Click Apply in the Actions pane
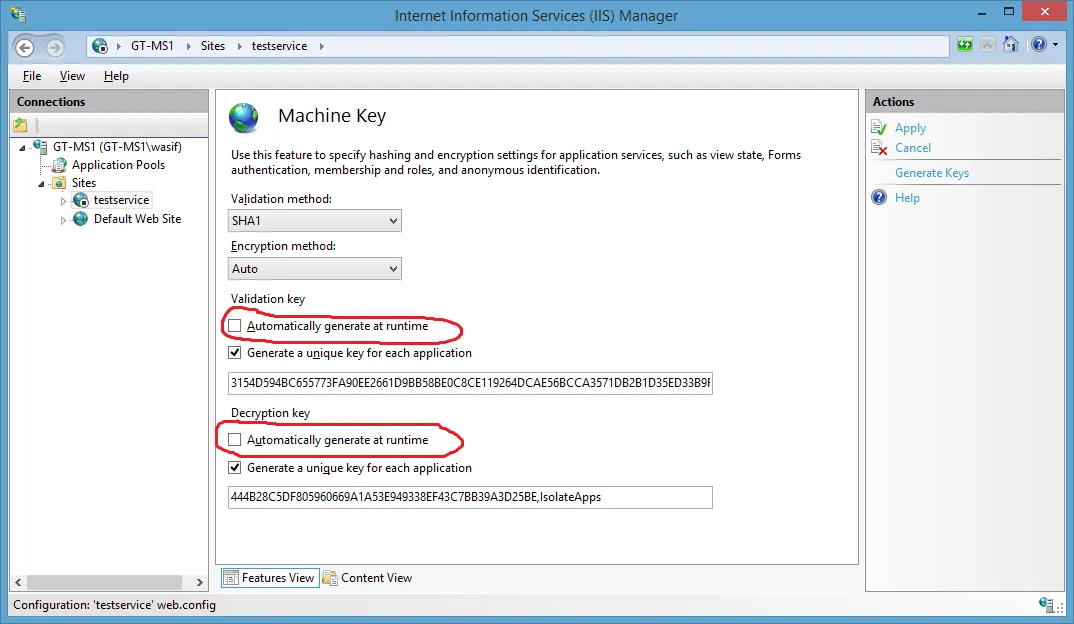 click(x=910, y=128)
